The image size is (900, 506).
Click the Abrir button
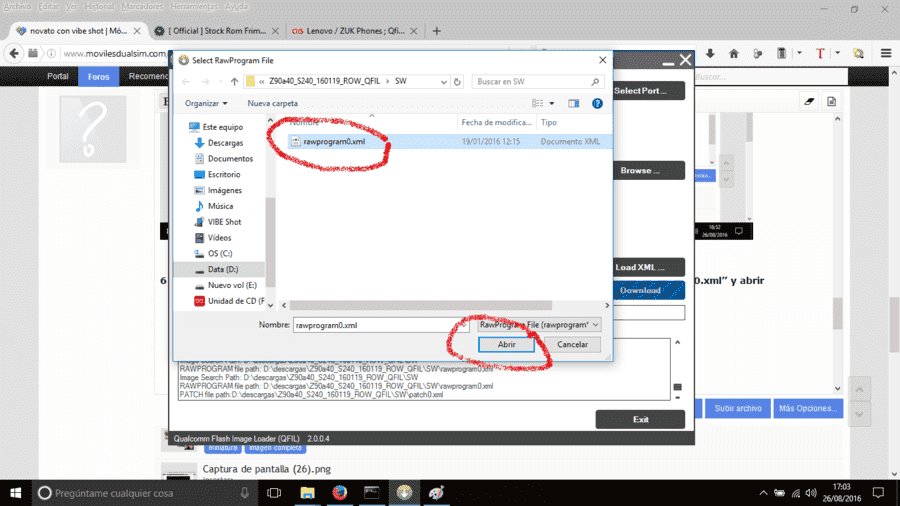coord(506,344)
